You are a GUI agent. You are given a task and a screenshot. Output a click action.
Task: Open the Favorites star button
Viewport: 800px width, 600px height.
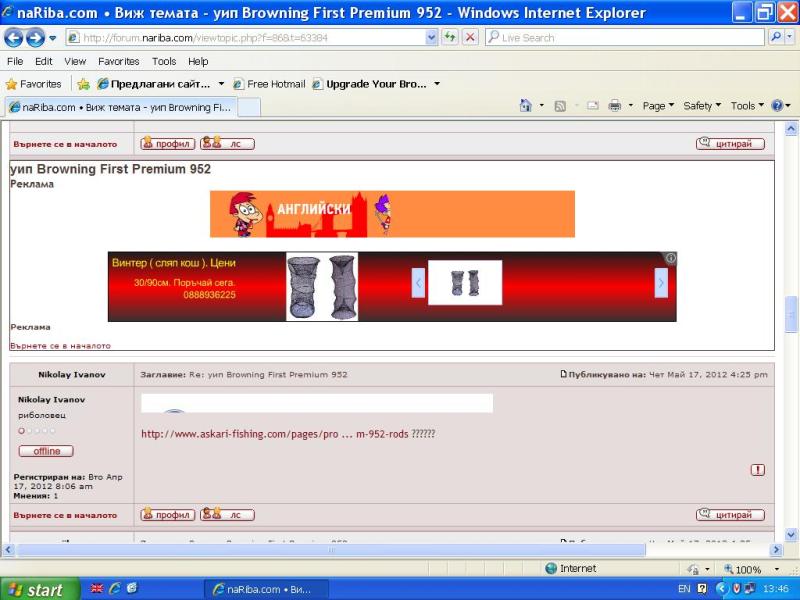point(33,84)
